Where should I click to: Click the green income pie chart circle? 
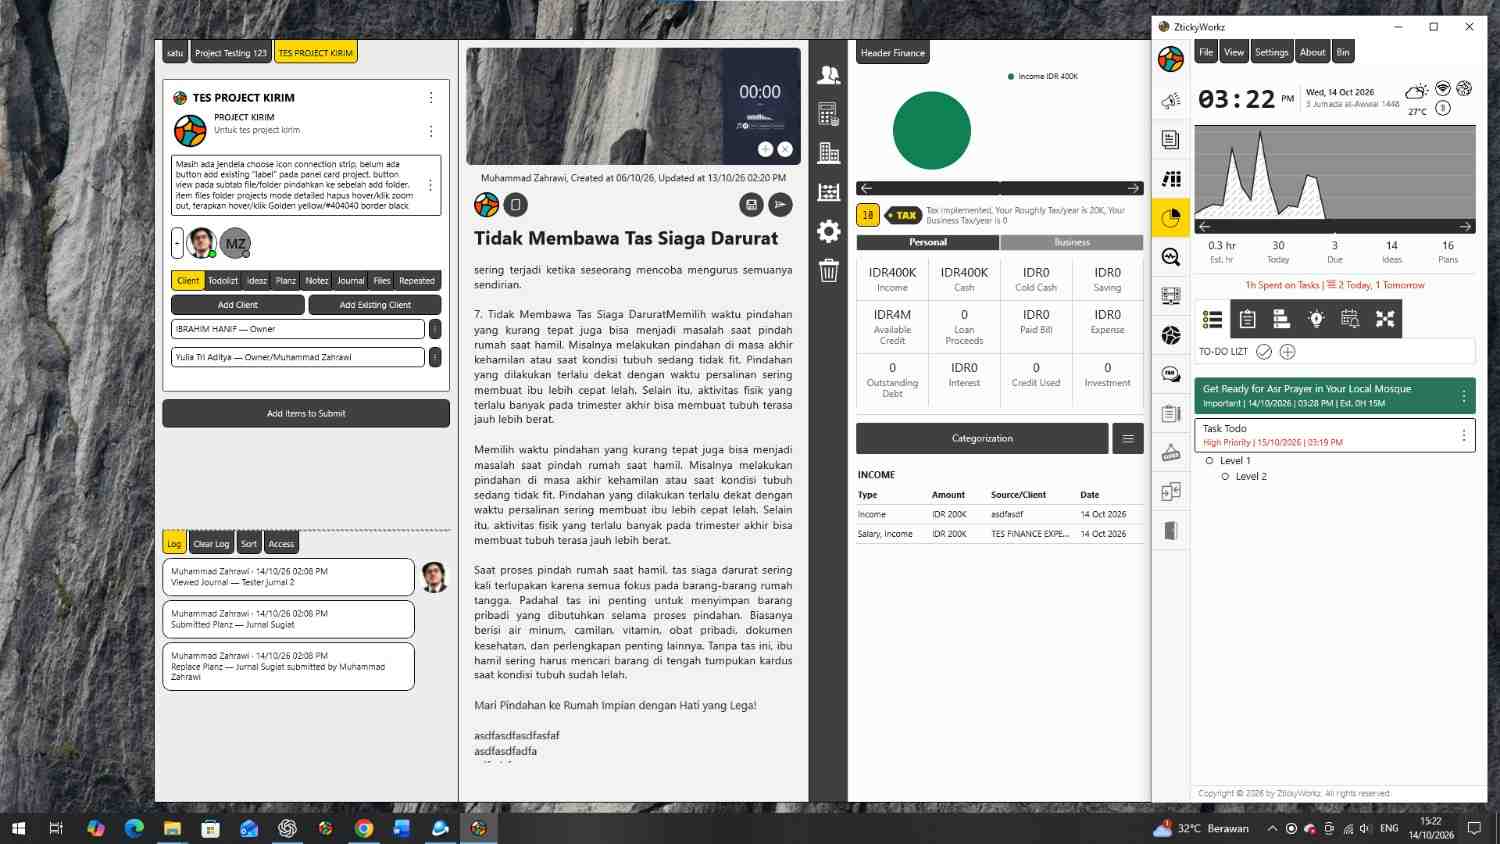(x=932, y=131)
